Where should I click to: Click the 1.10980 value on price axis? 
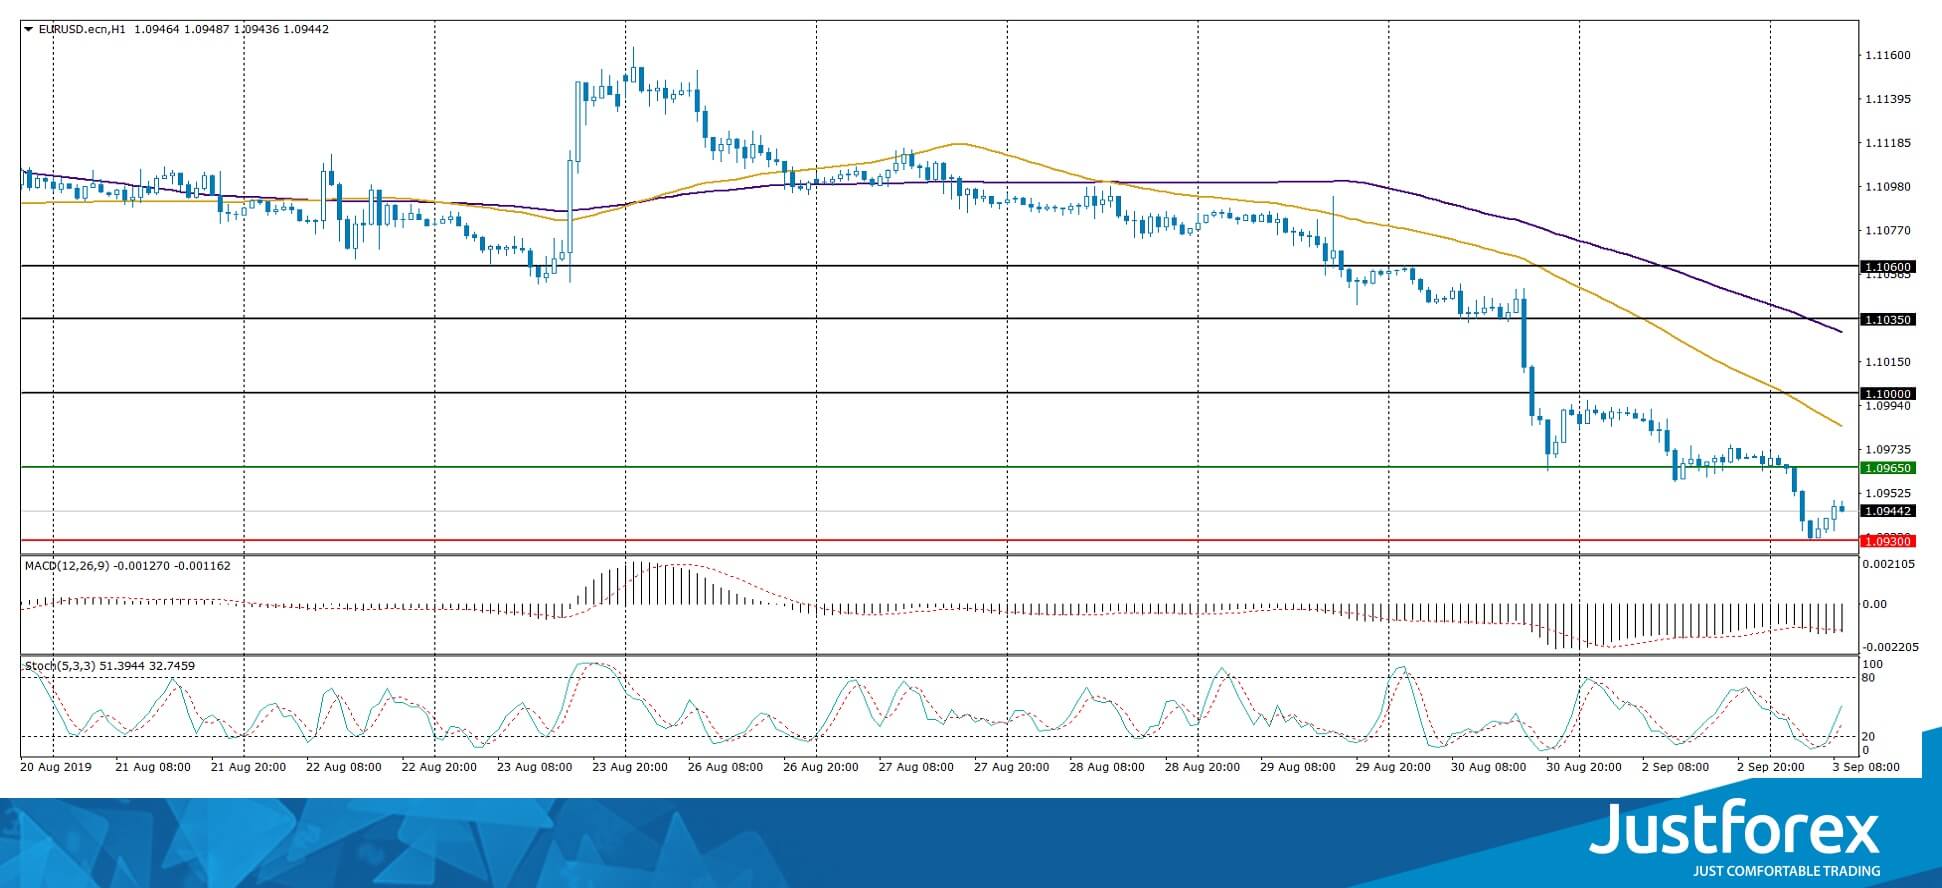1888,187
